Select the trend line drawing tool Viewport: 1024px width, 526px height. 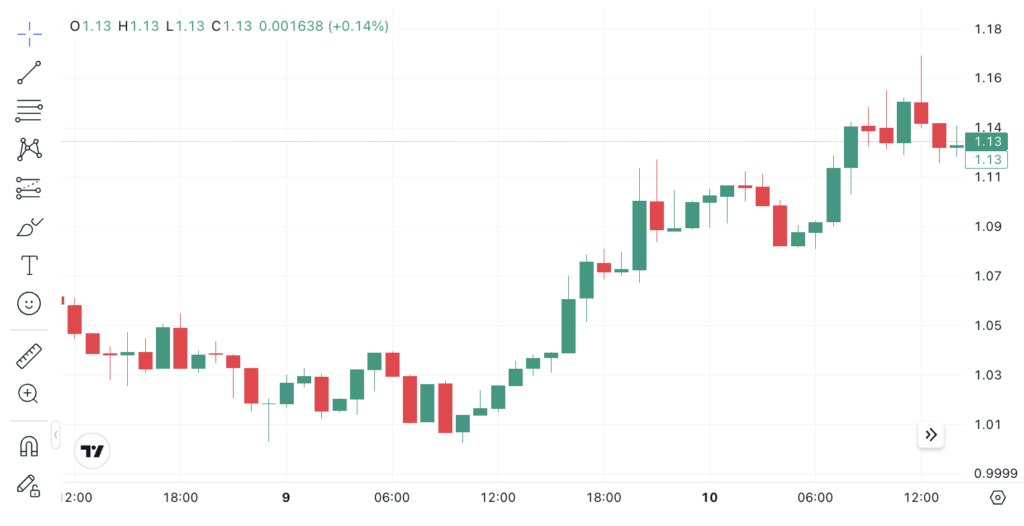click(29, 72)
